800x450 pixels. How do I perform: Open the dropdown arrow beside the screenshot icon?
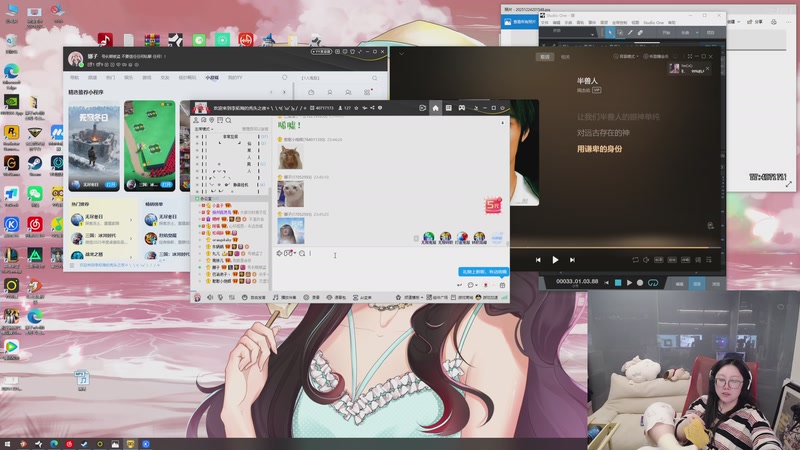(294, 253)
